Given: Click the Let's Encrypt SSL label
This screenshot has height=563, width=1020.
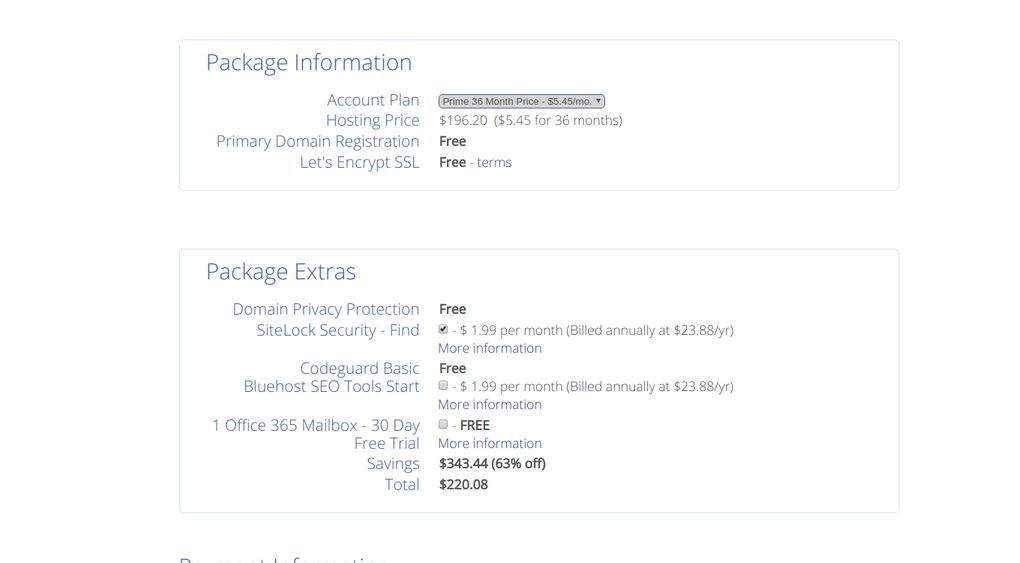Looking at the screenshot, I should point(359,162).
